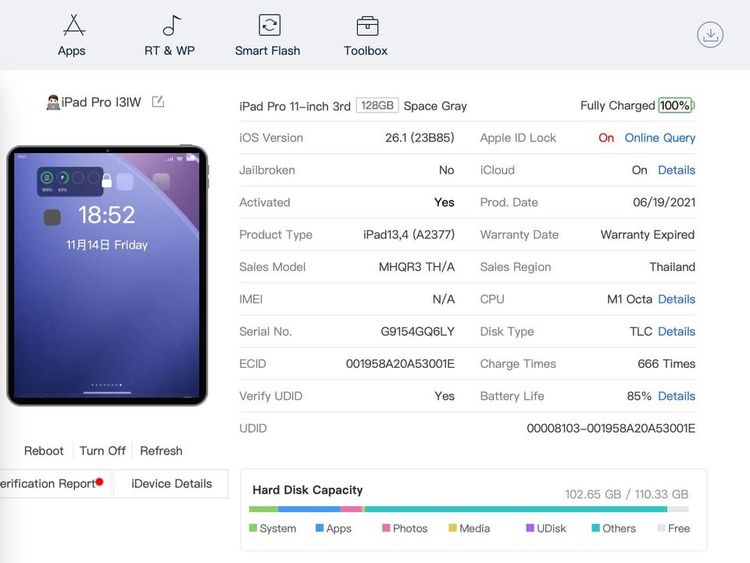750x563 pixels.
Task: Click the Hard Disk Capacity heading
Action: tap(308, 490)
